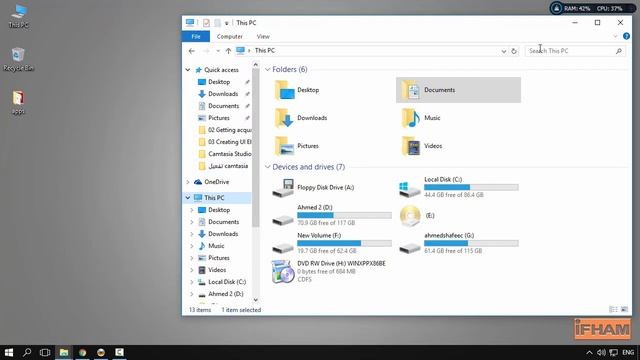
Task: Open taskbar Search
Action: pos(27,352)
